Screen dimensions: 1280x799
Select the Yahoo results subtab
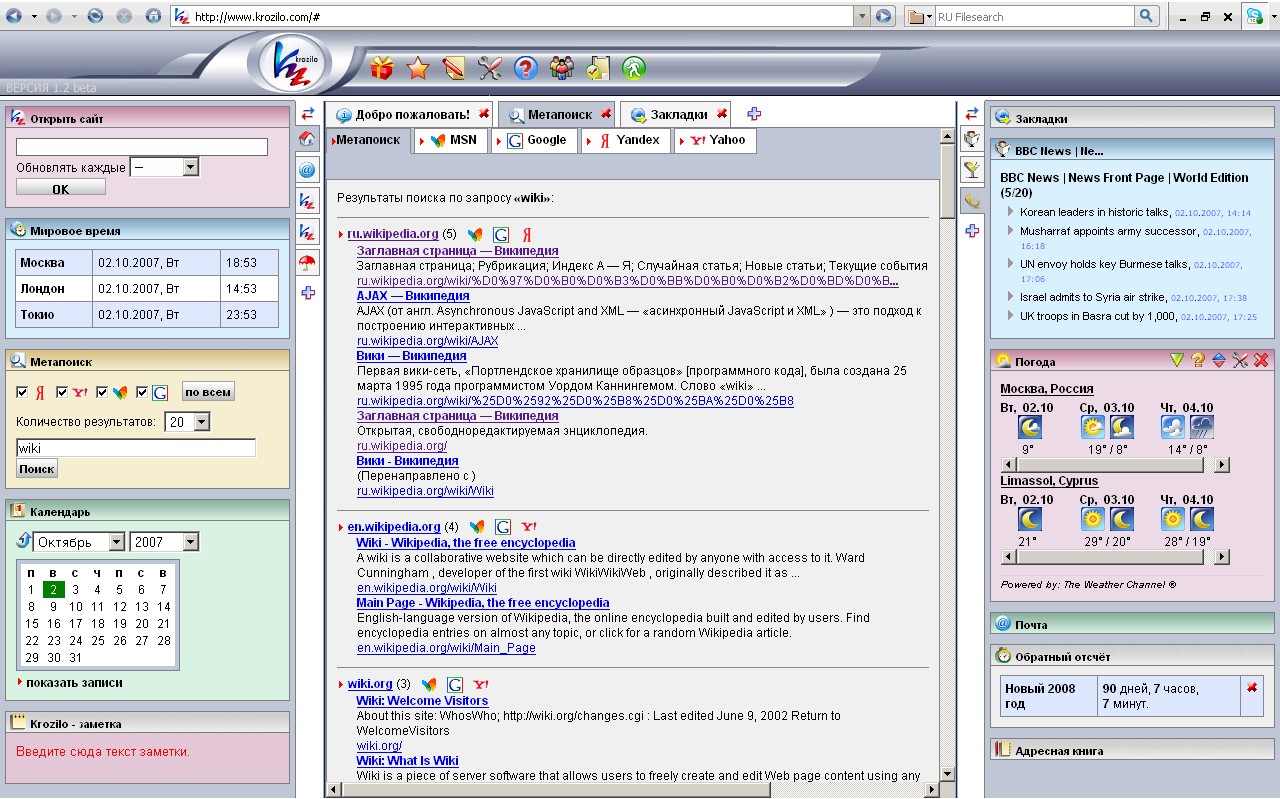point(715,140)
